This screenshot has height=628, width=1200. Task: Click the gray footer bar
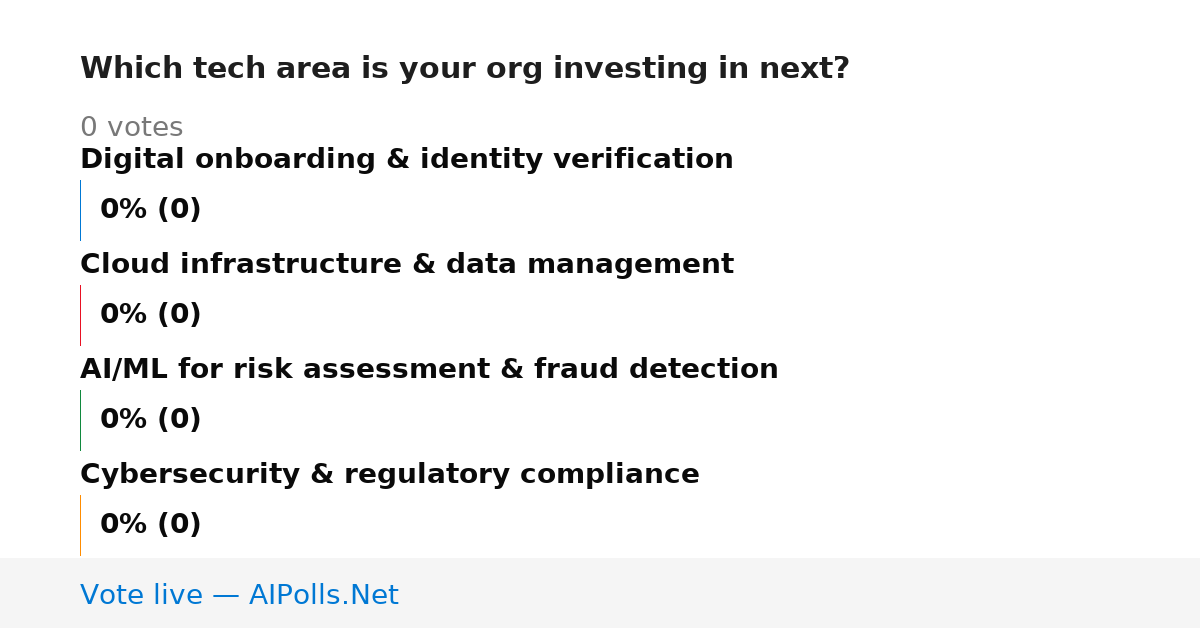coord(600,593)
